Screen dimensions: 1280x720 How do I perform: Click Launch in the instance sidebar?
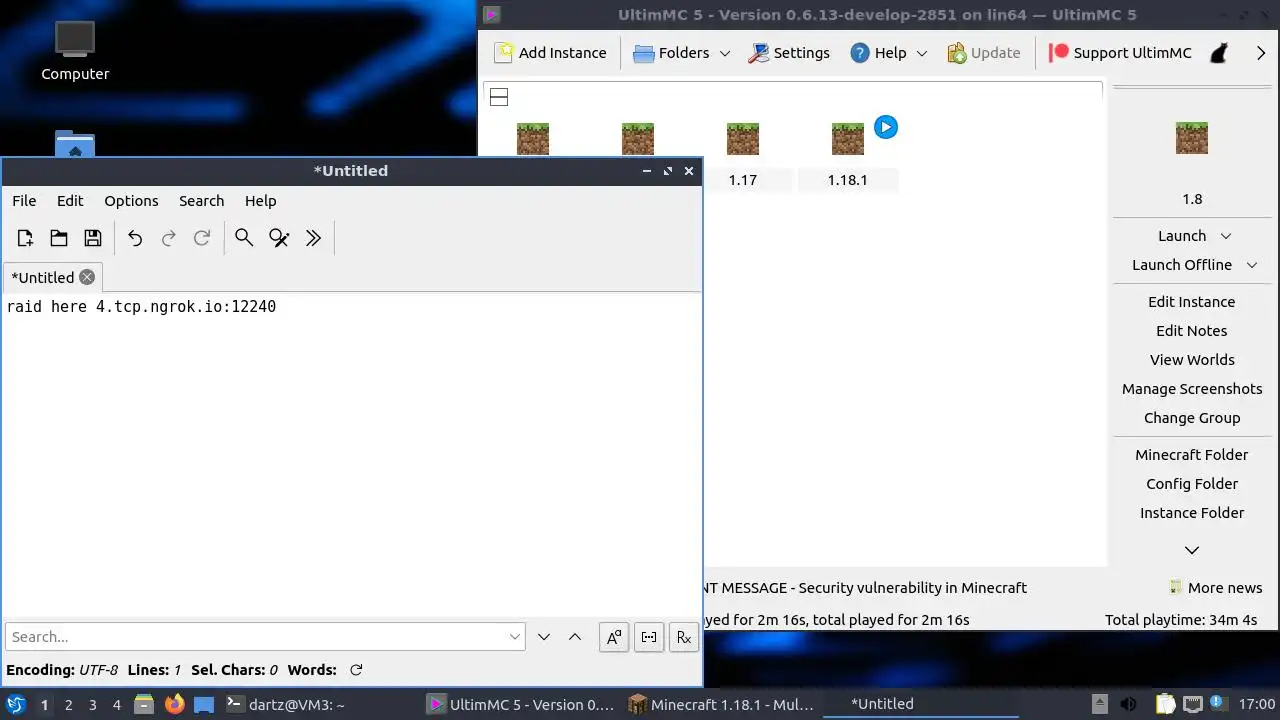tap(1182, 236)
